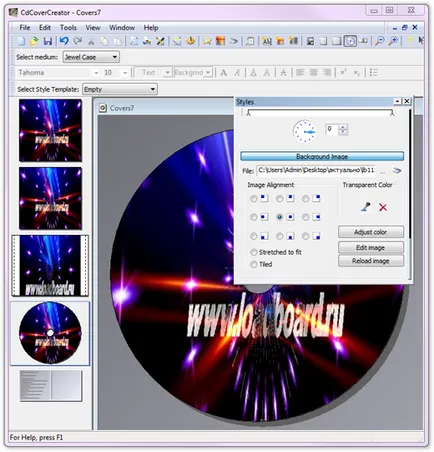Select the first front cover thumbnail
The width and height of the screenshot is (434, 452).
point(50,130)
